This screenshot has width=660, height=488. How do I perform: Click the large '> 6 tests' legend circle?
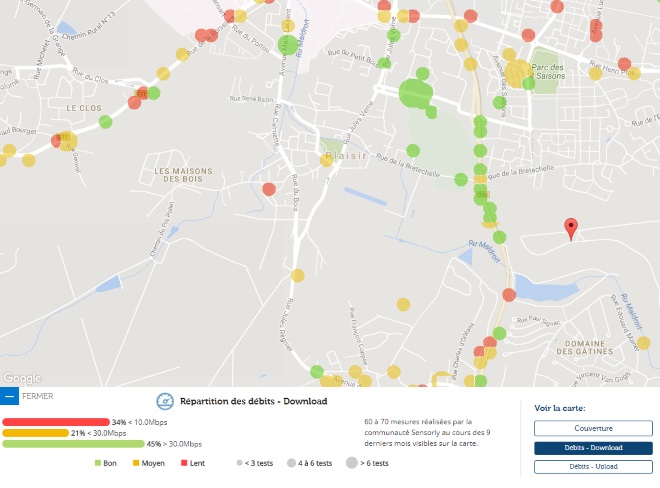(352, 463)
